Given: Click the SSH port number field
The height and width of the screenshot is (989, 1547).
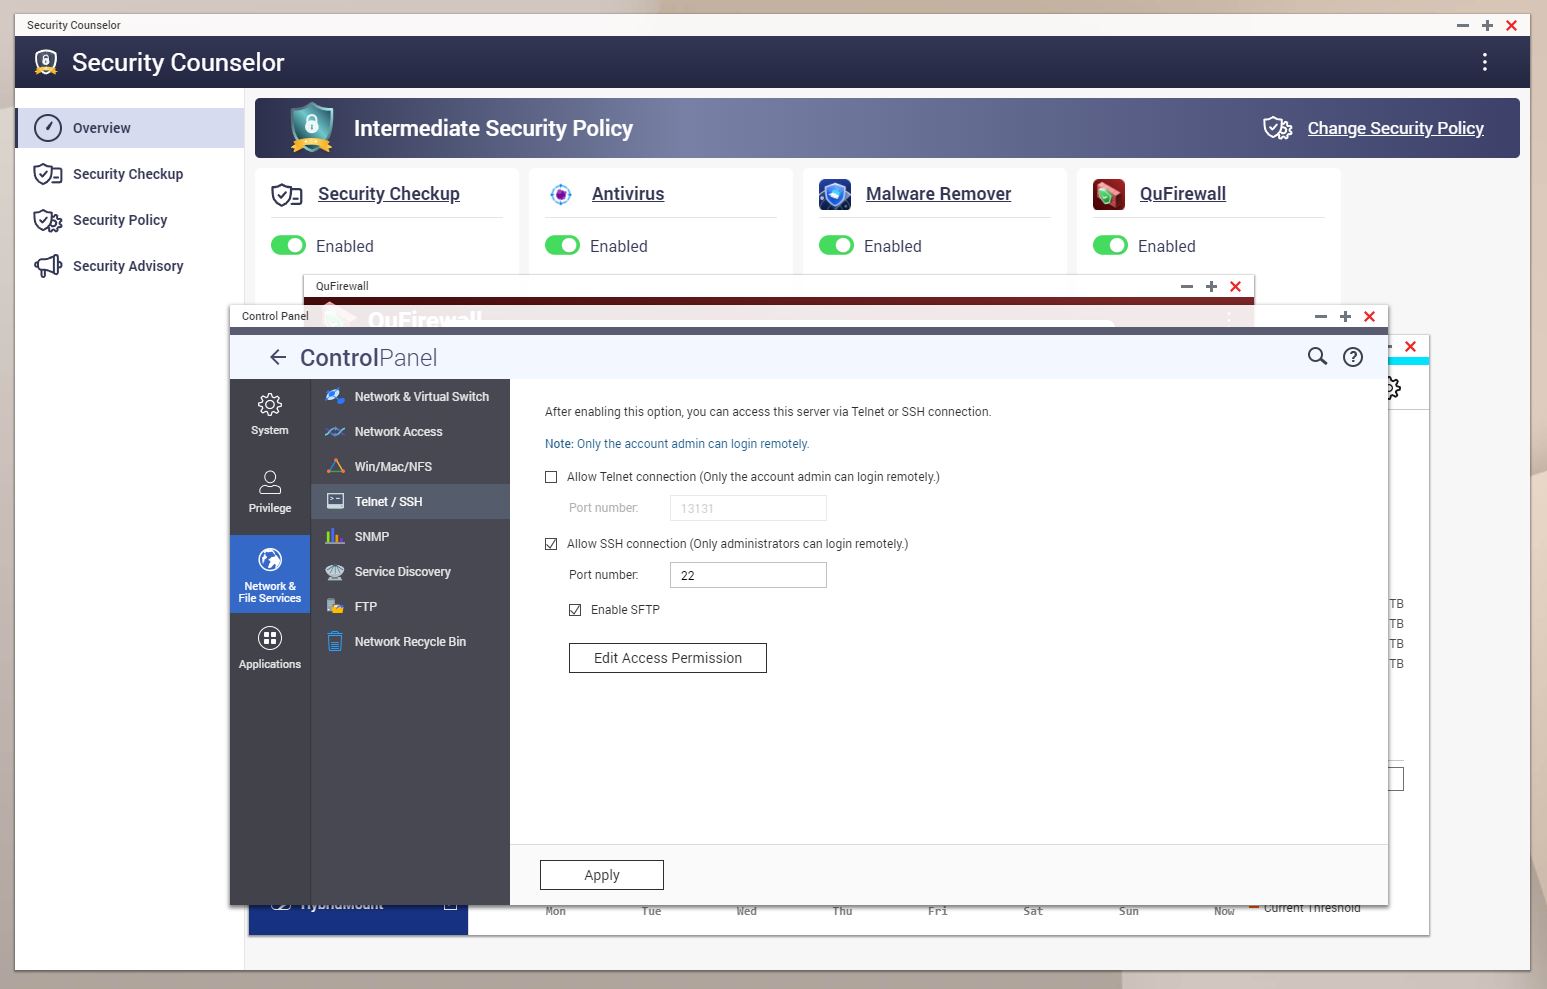Looking at the screenshot, I should pyautogui.click(x=747, y=575).
